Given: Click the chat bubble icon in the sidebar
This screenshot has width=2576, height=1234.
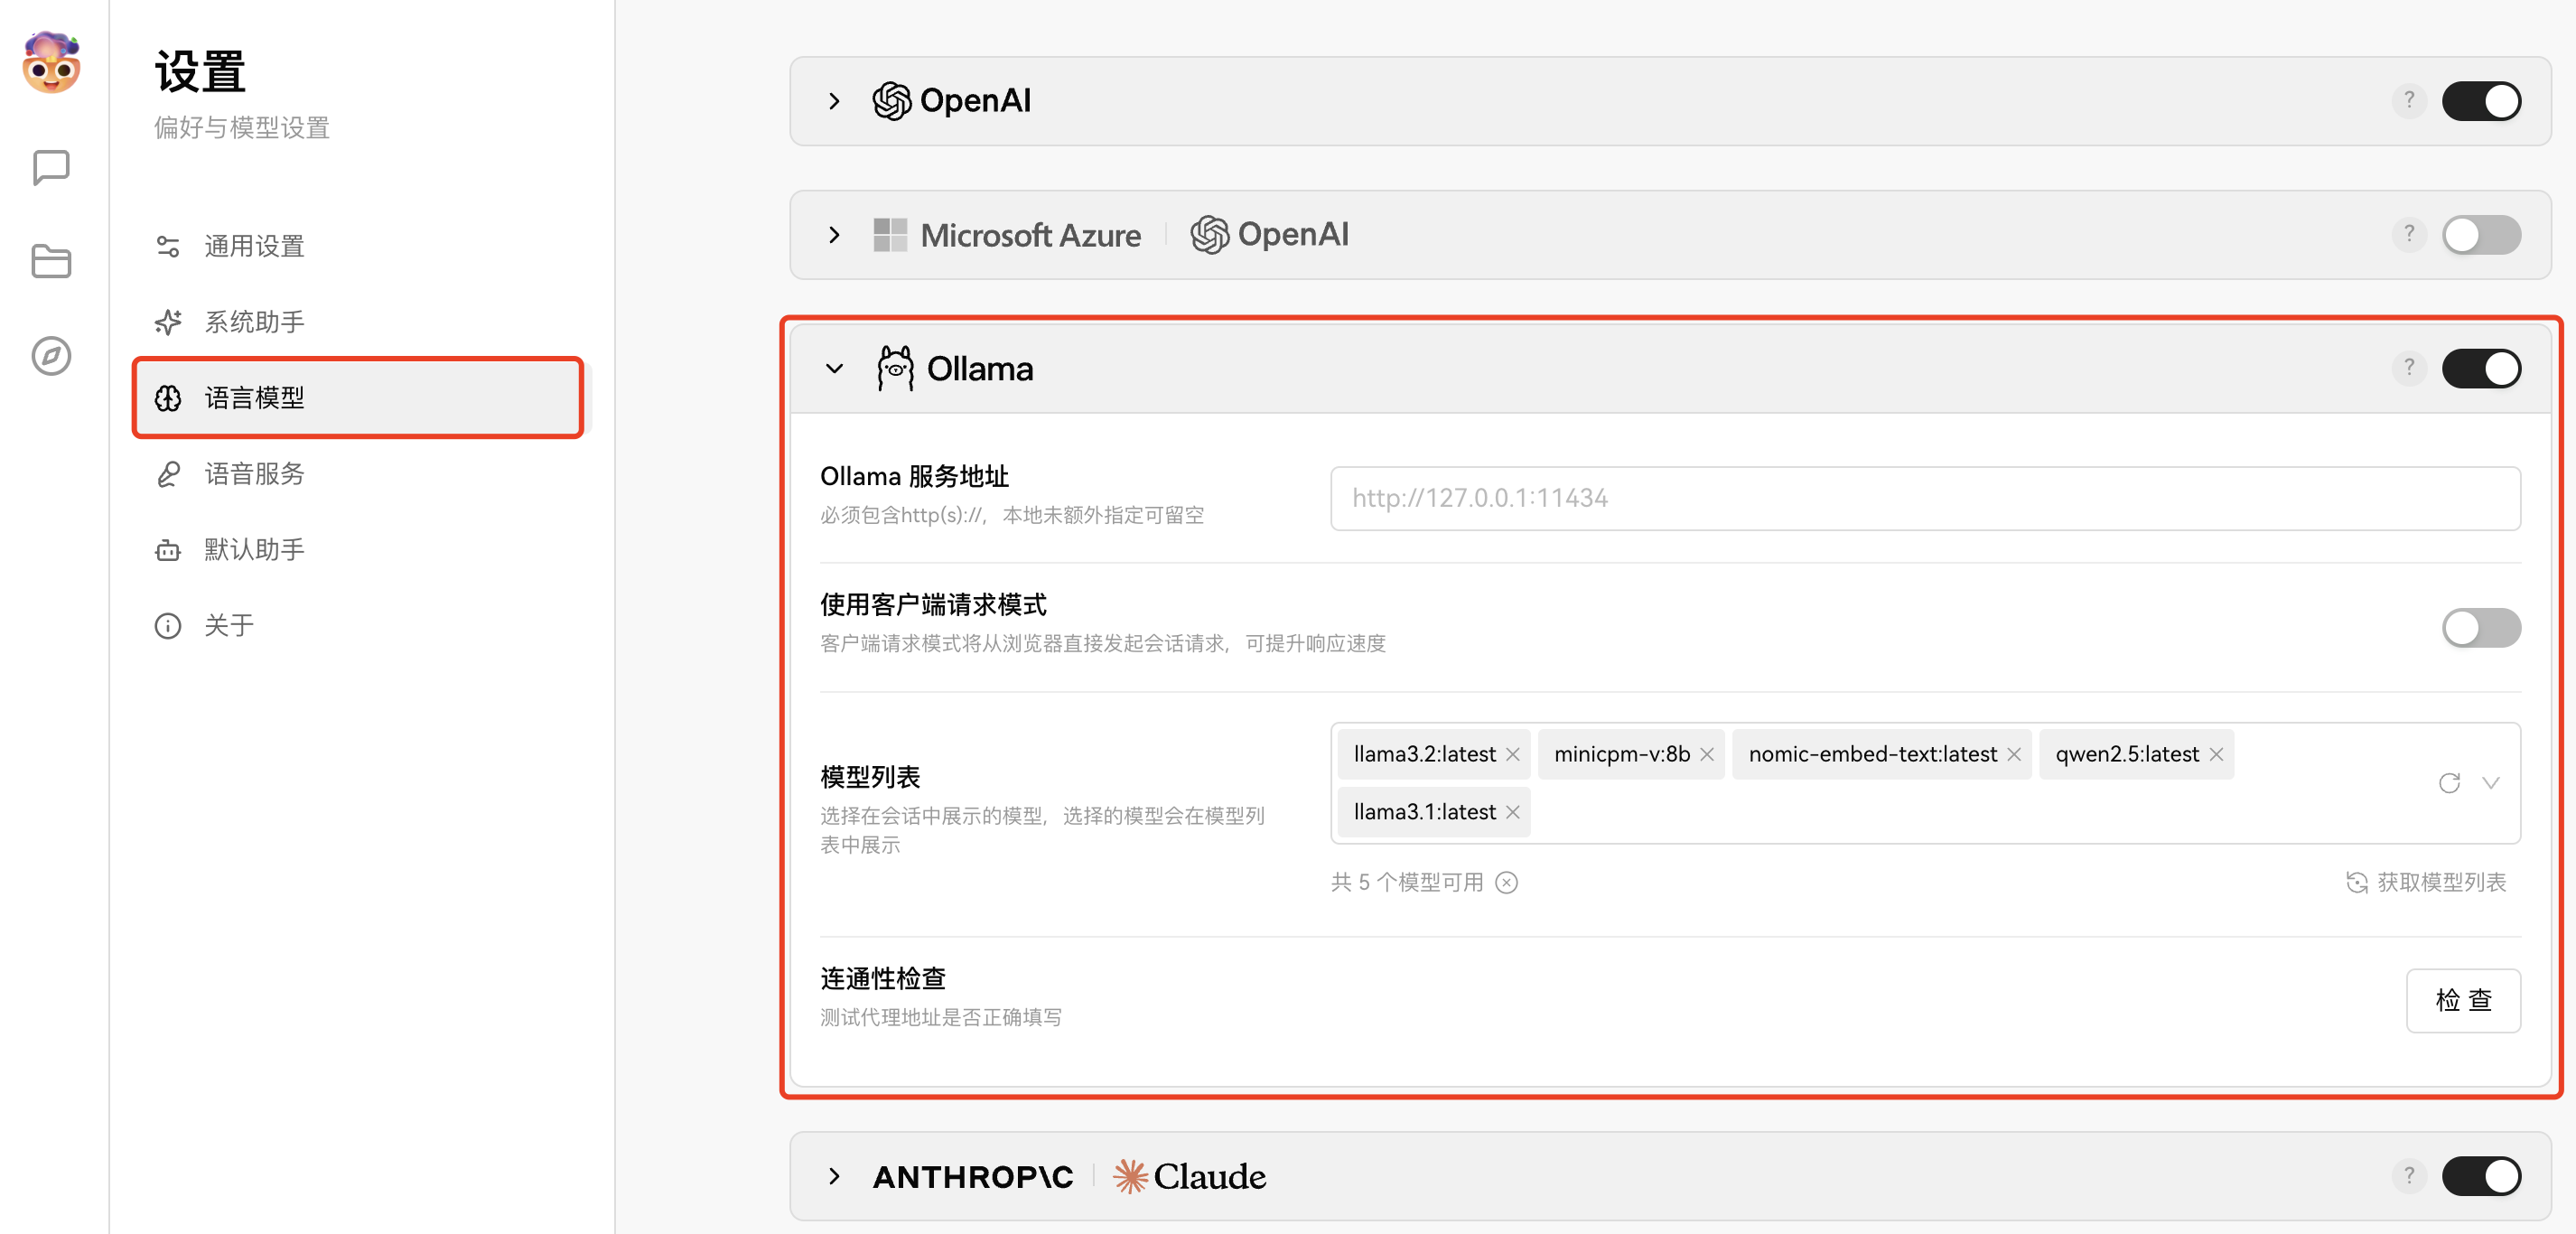Looking at the screenshot, I should click(50, 167).
